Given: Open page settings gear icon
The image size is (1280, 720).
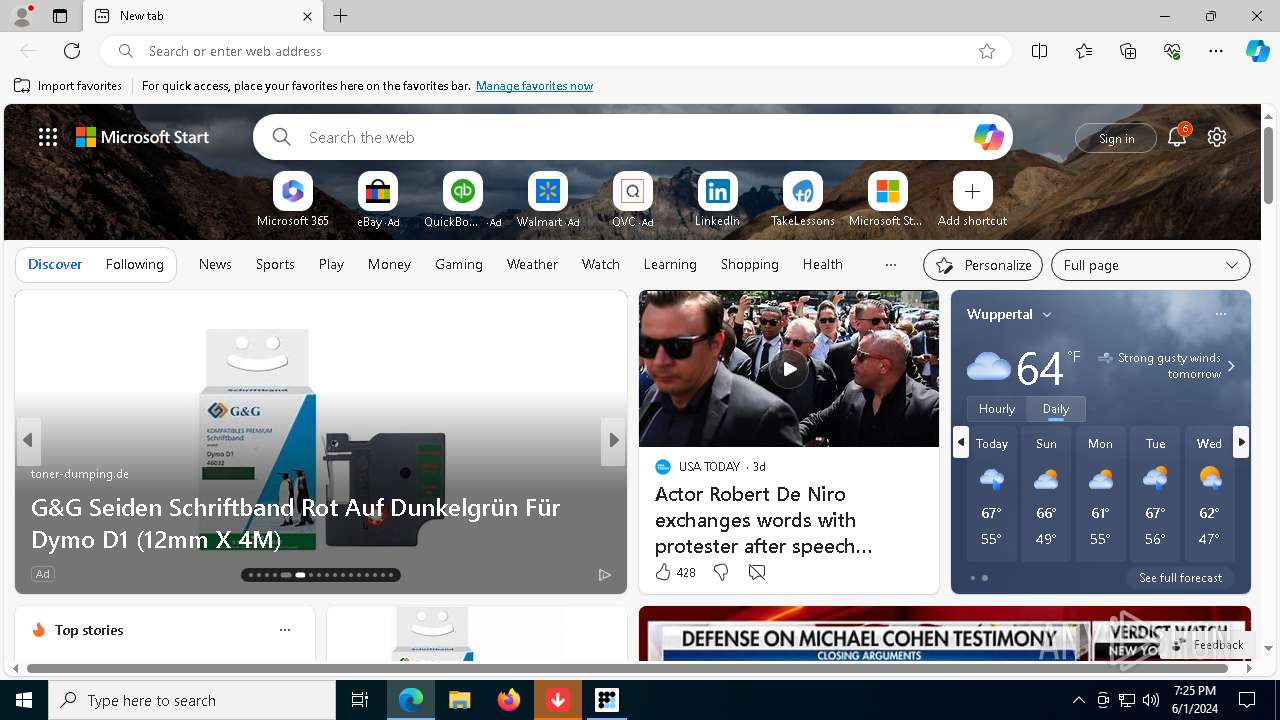Looking at the screenshot, I should tap(1217, 137).
